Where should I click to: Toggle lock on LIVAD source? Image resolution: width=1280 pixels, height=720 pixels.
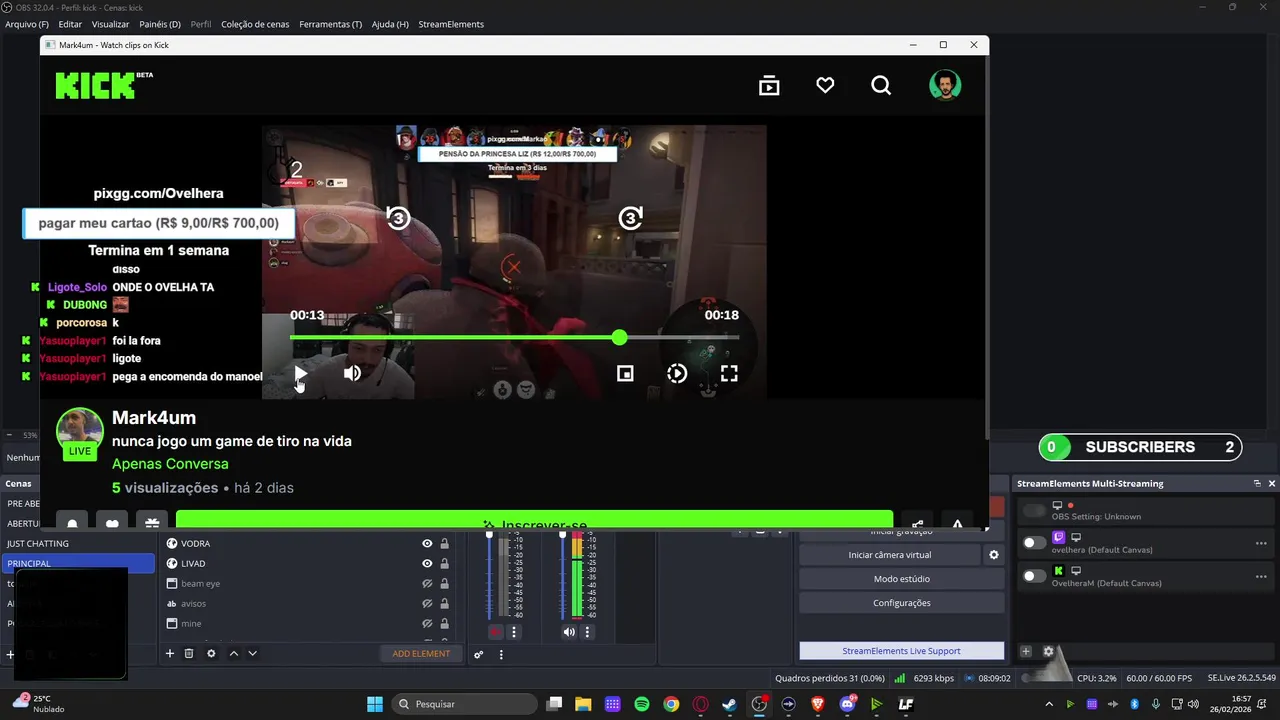pyautogui.click(x=444, y=563)
